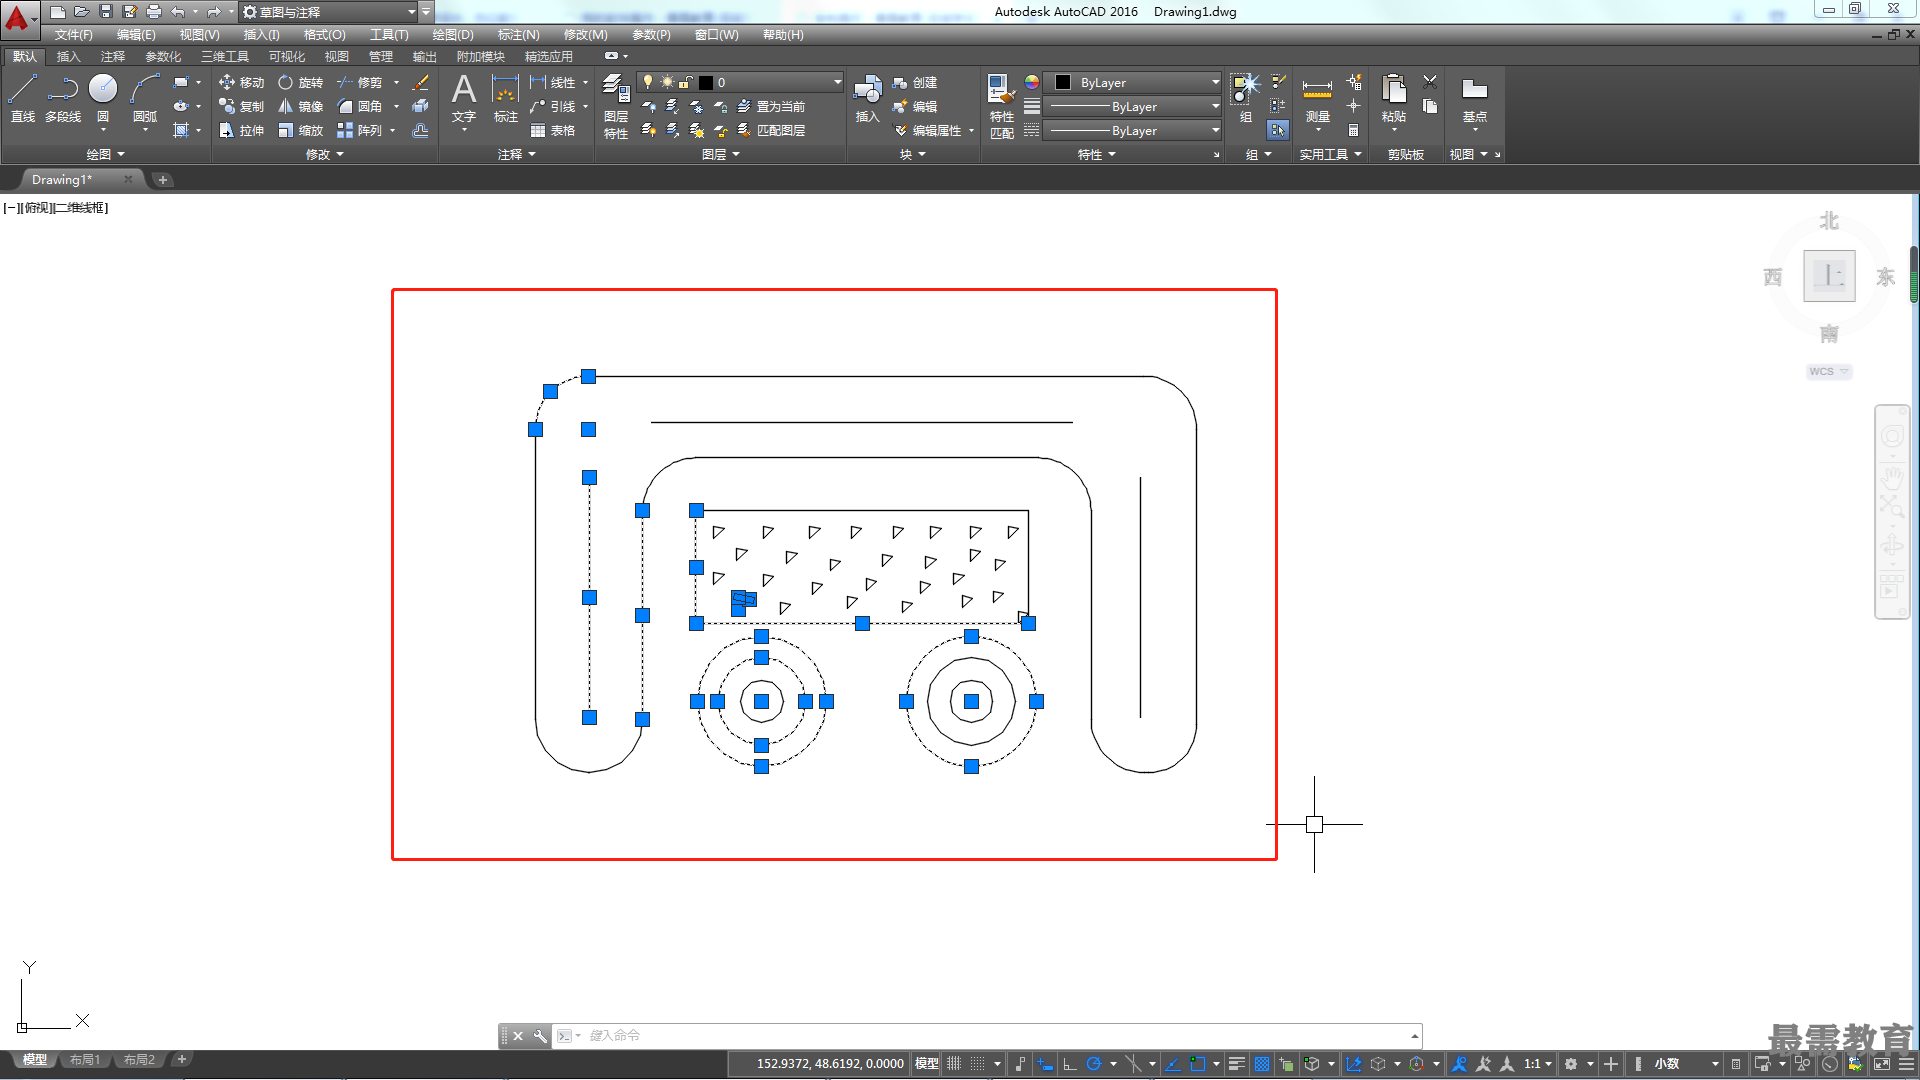The width and height of the screenshot is (1920, 1080).
Task: Insert a Table (表格)
Action: [x=553, y=130]
